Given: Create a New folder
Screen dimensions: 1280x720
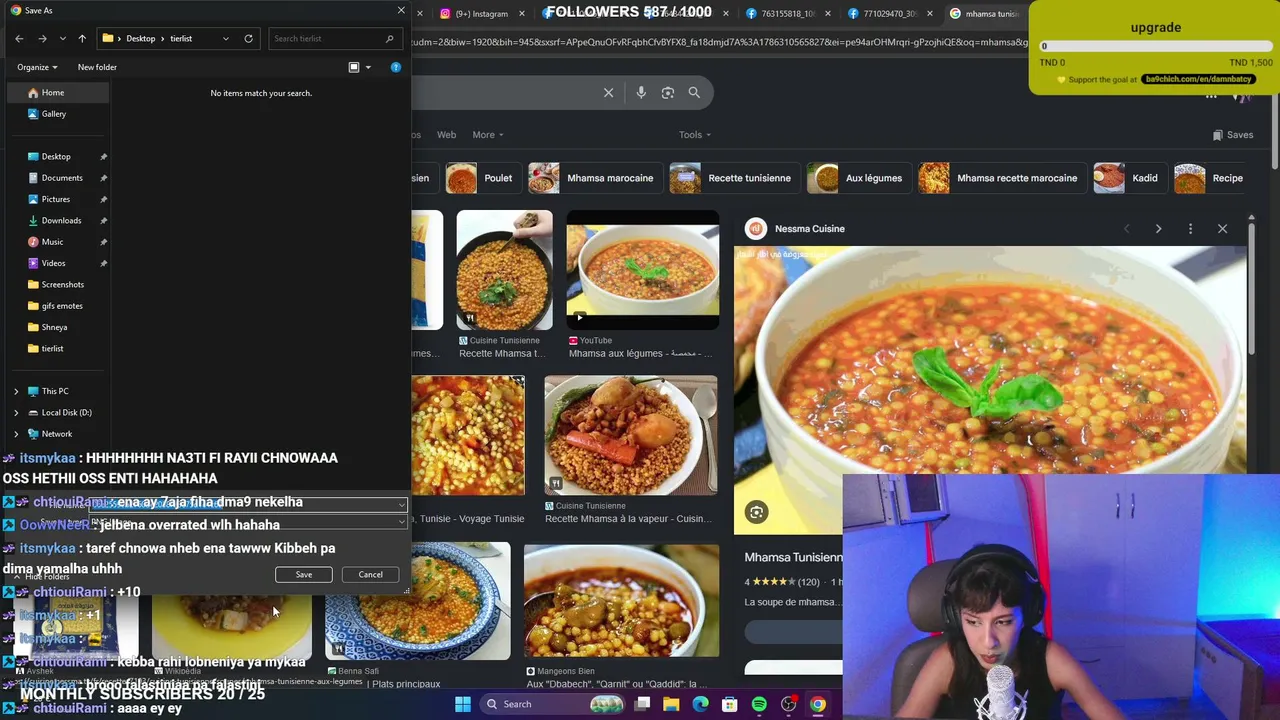Looking at the screenshot, I should (x=97, y=67).
